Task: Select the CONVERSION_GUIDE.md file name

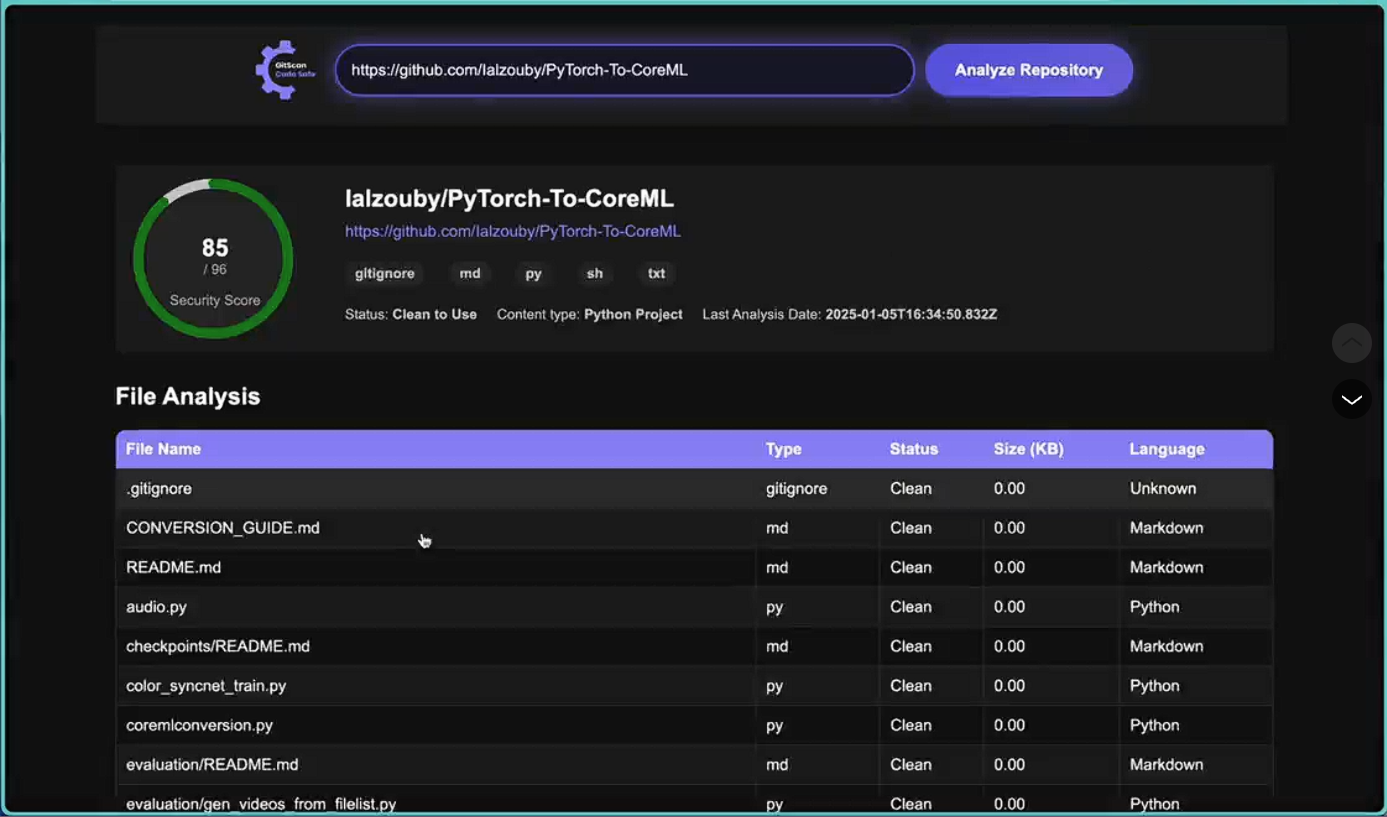Action: pyautogui.click(x=223, y=528)
